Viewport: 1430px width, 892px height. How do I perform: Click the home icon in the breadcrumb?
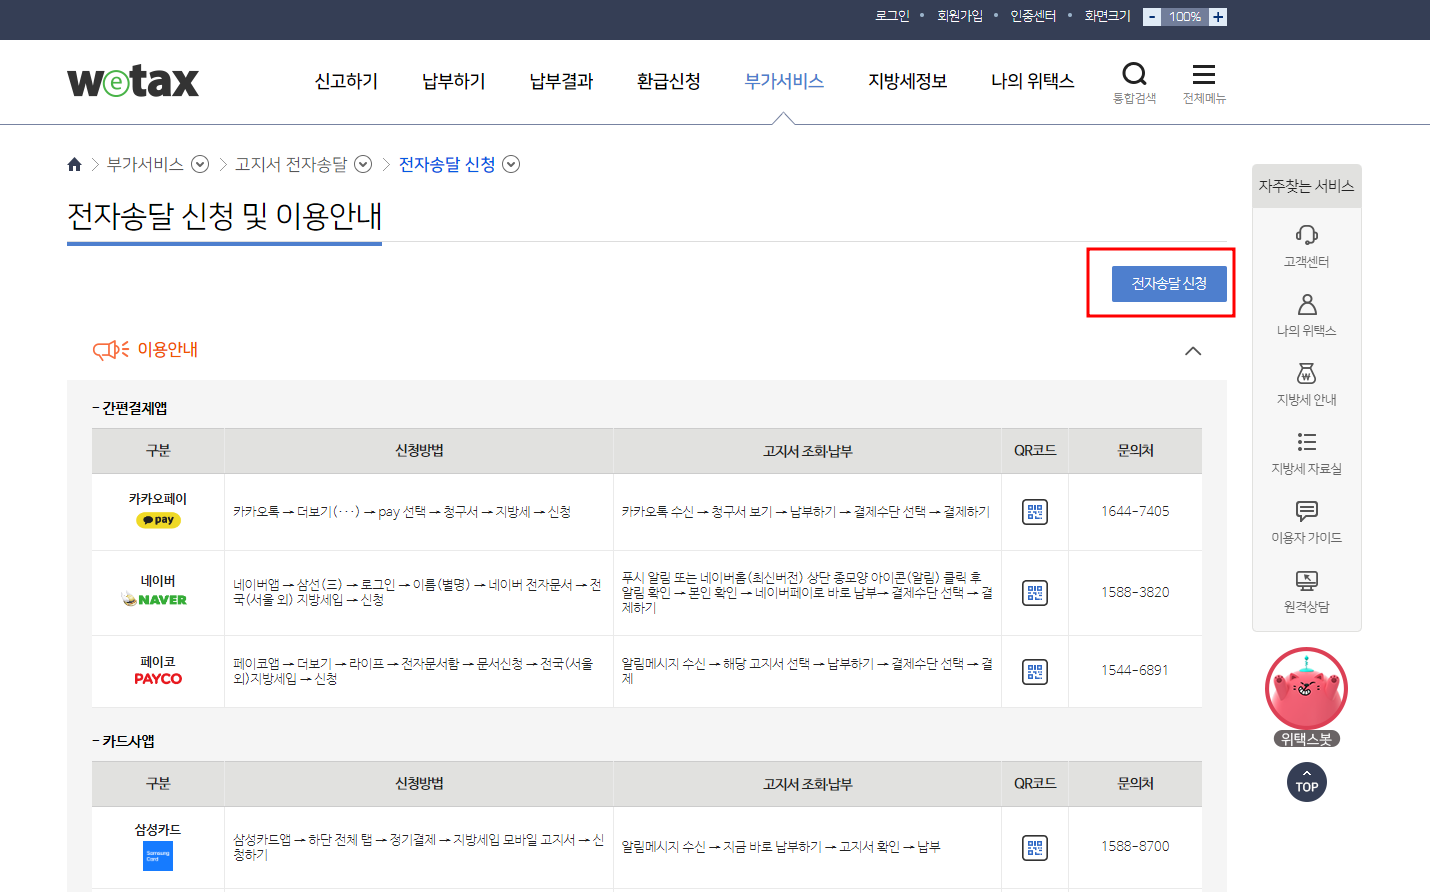pyautogui.click(x=74, y=163)
